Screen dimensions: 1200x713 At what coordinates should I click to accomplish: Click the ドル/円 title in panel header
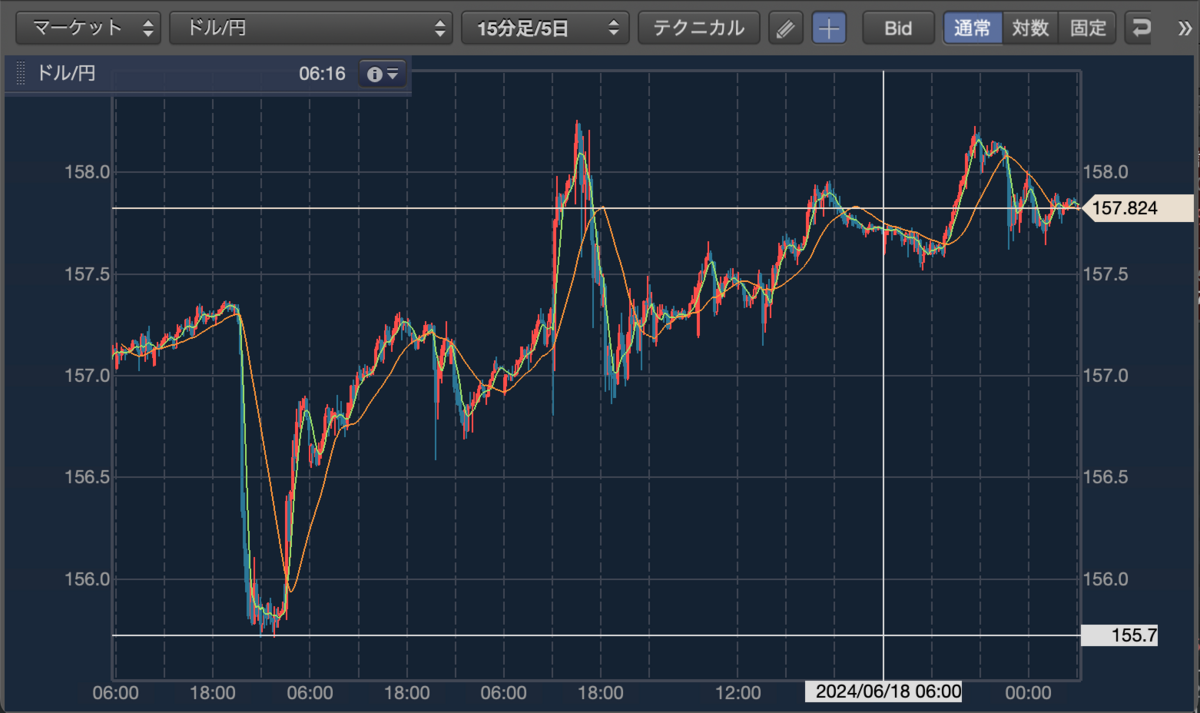66,74
